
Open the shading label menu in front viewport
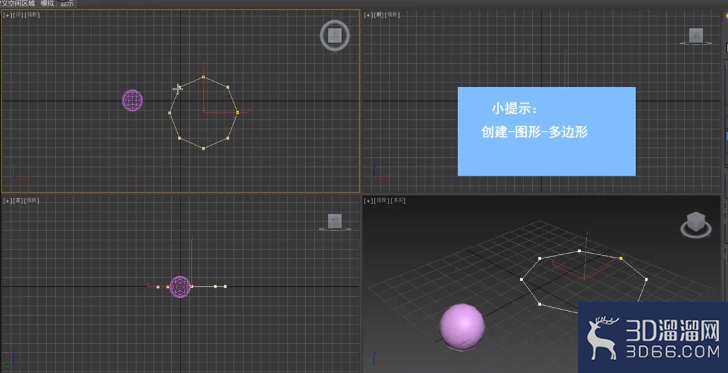point(393,15)
